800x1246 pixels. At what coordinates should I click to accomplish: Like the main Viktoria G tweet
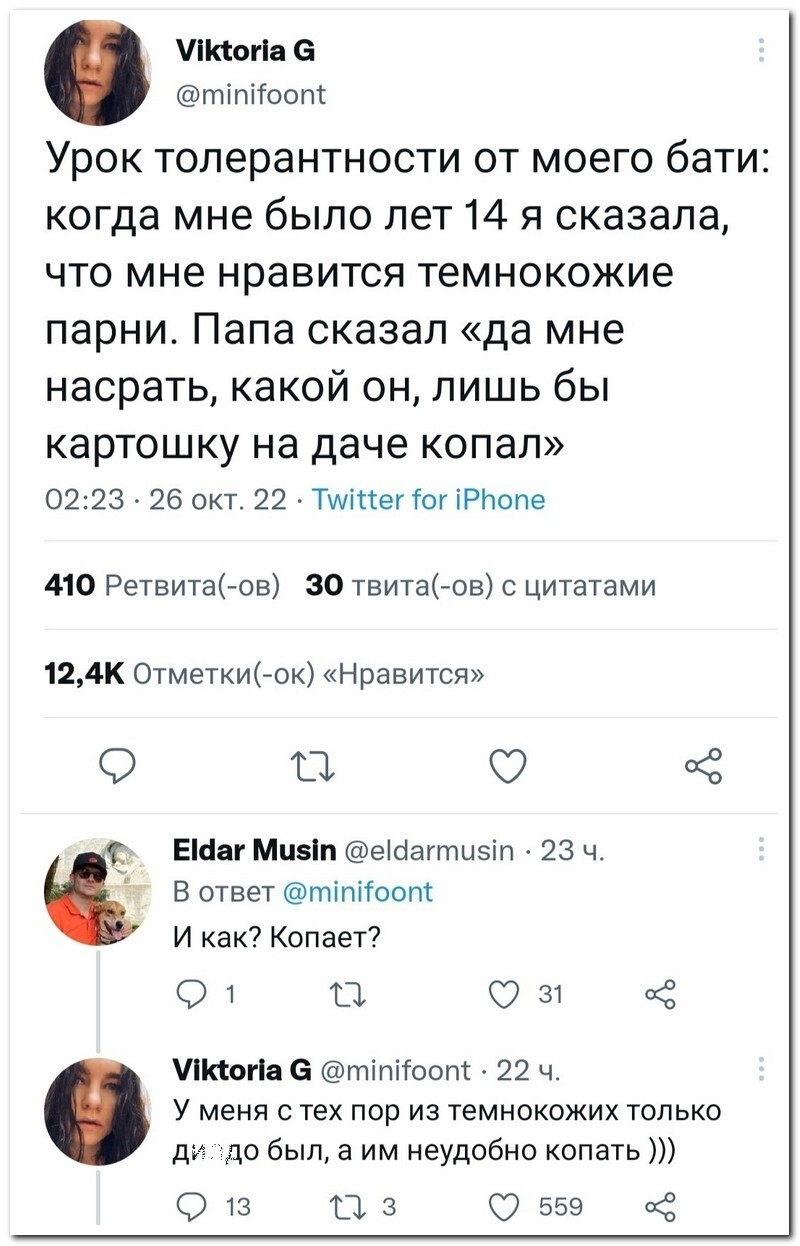(x=508, y=767)
